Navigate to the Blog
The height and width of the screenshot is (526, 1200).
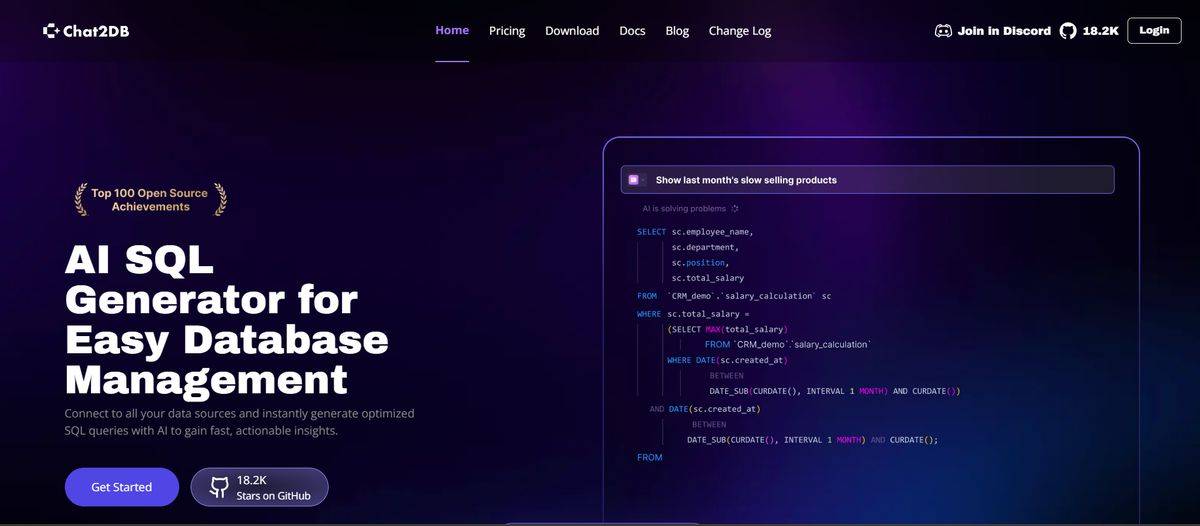(x=677, y=31)
